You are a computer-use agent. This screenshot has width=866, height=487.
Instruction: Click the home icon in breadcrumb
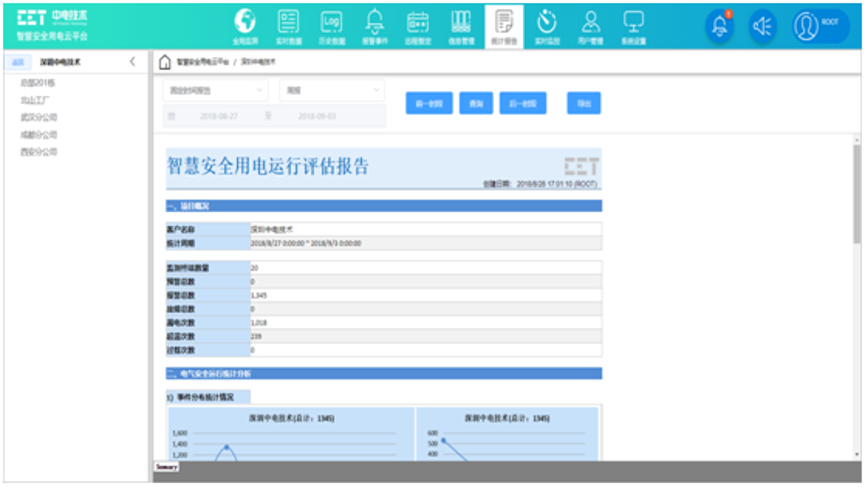coord(165,62)
